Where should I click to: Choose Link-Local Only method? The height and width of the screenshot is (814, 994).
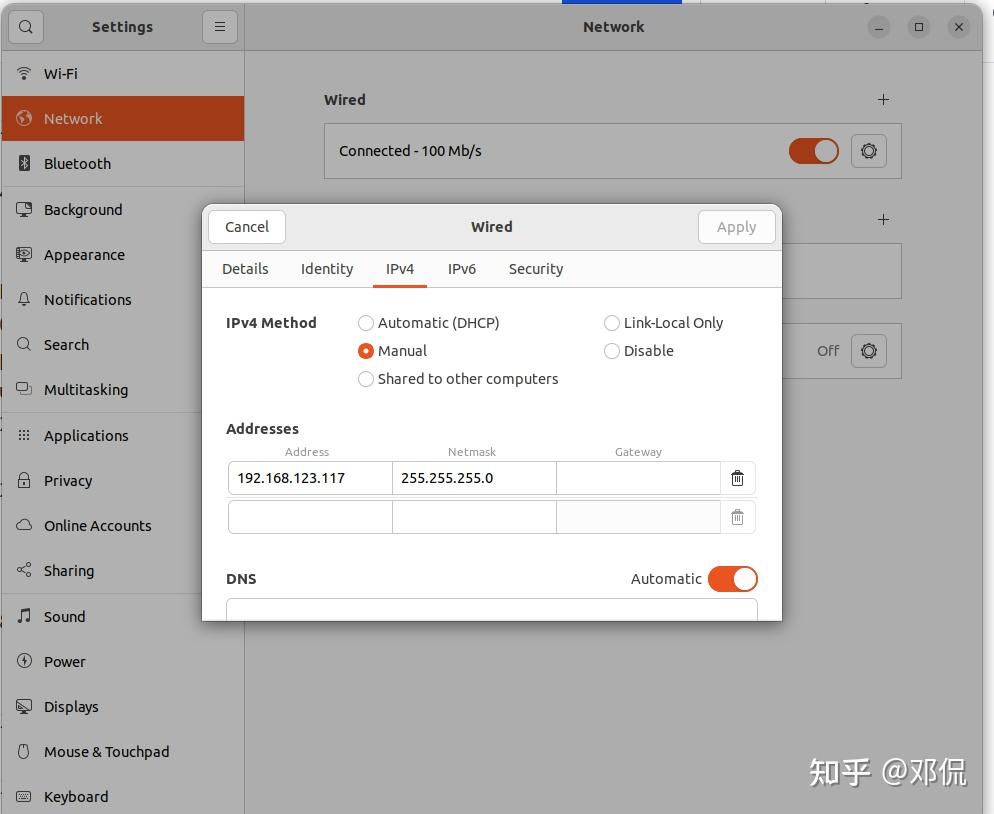pyautogui.click(x=611, y=323)
